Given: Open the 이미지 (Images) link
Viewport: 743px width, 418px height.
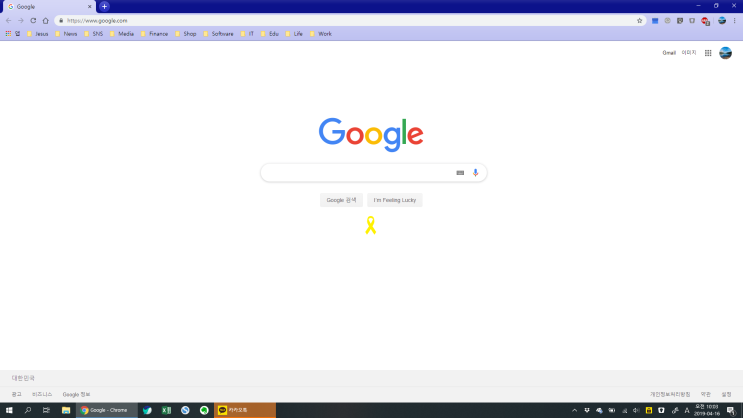Looking at the screenshot, I should [689, 53].
